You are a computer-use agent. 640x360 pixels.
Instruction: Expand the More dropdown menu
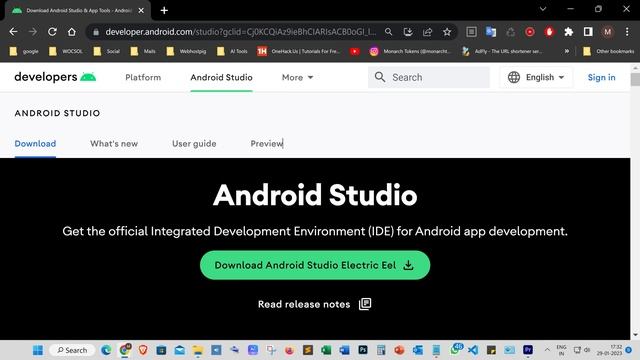click(297, 77)
